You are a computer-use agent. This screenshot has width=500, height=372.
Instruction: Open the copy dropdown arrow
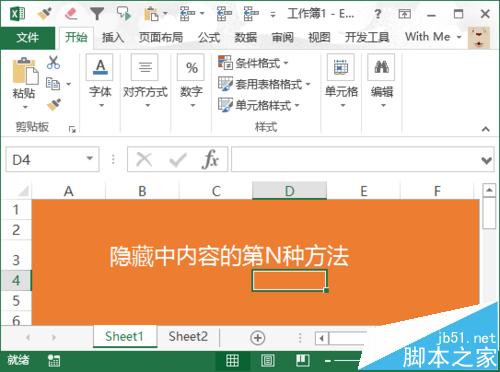(68, 84)
